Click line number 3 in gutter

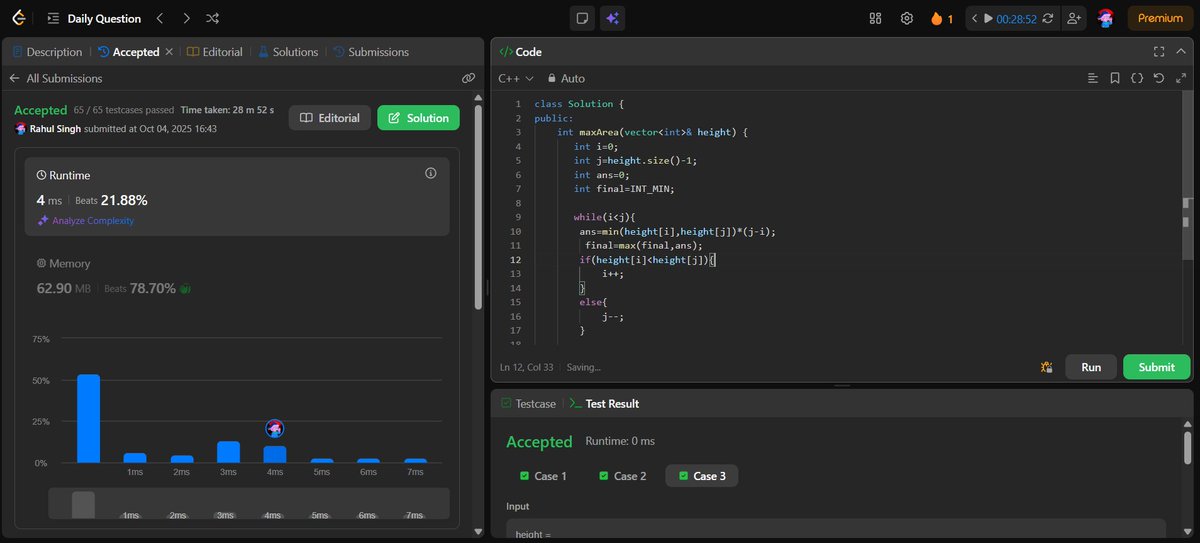(518, 132)
